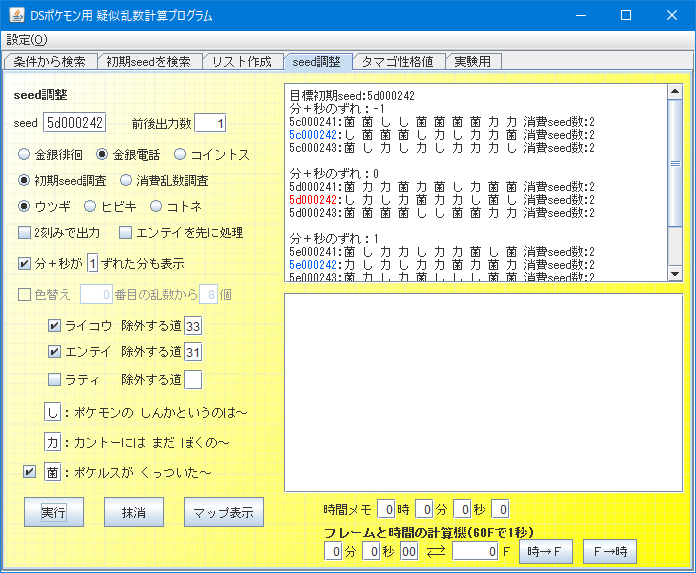Click the Java application icon in title bar

[17, 15]
